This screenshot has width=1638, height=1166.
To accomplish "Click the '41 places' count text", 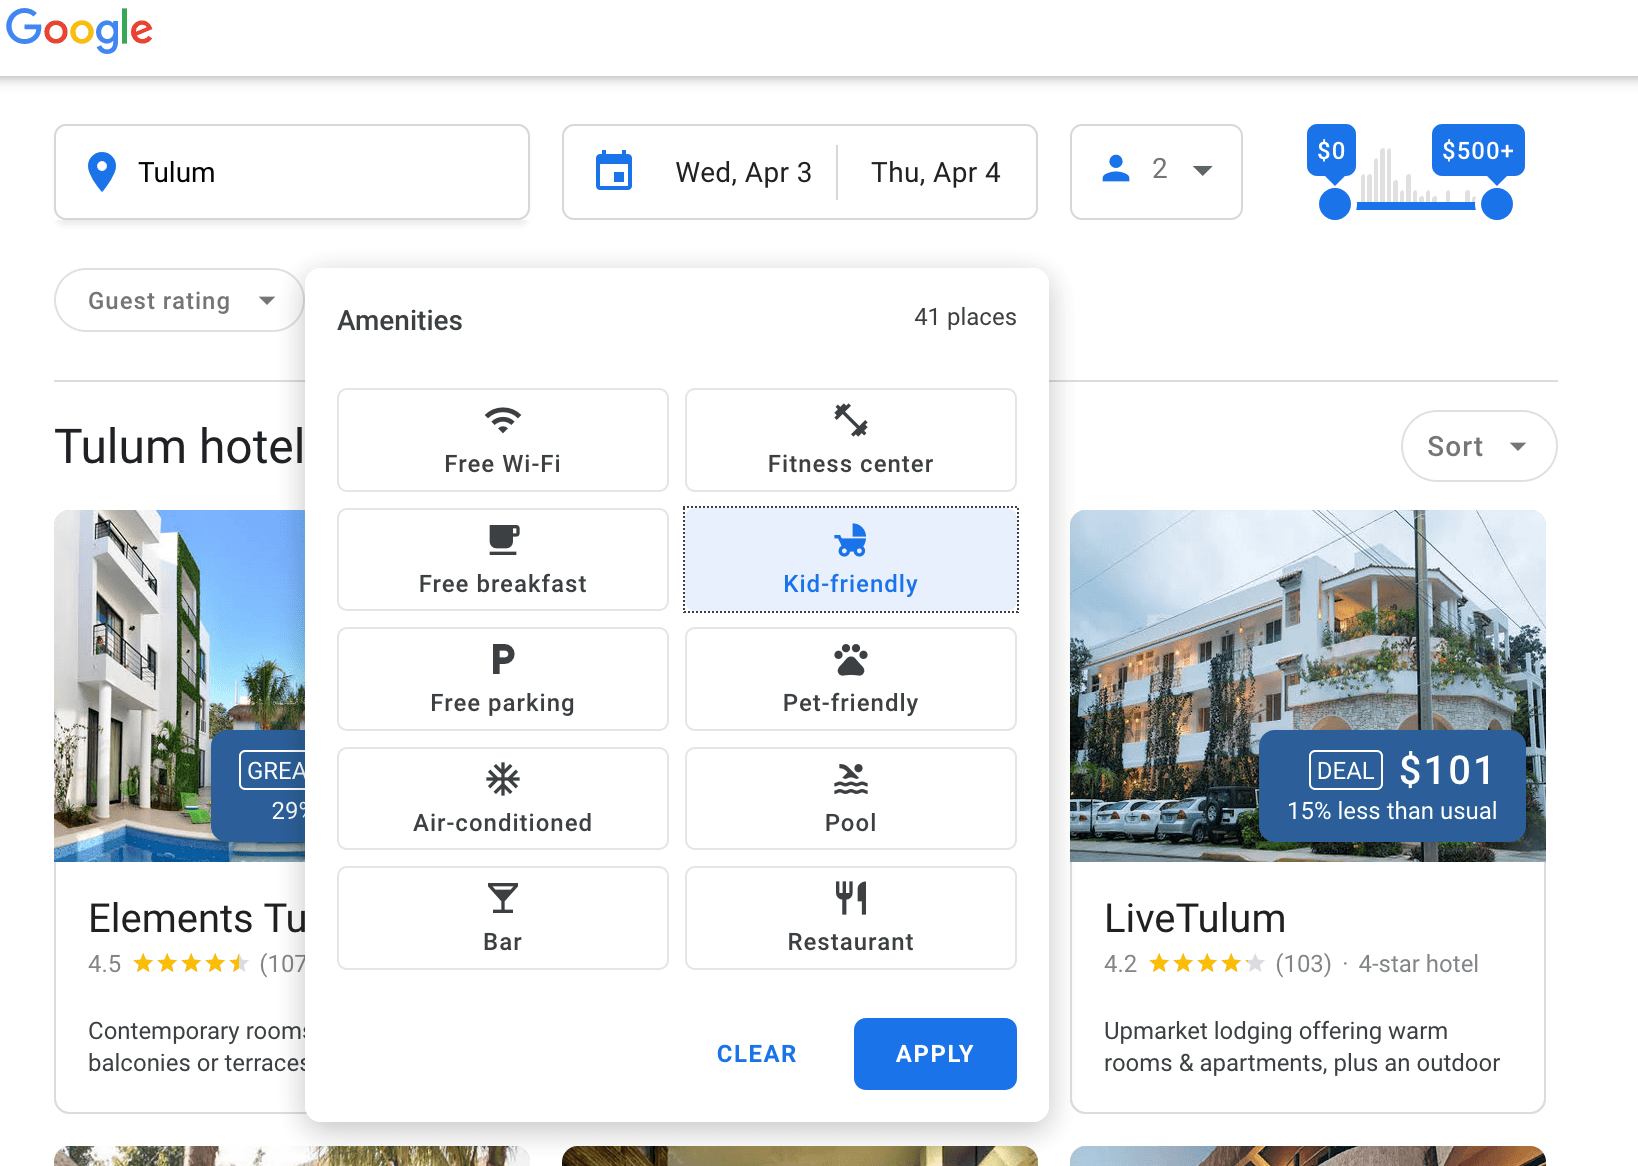I will point(965,317).
